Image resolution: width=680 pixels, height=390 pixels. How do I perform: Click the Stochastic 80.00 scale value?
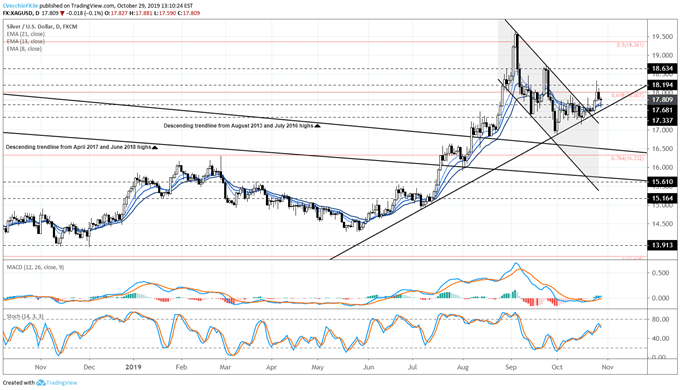[660, 320]
